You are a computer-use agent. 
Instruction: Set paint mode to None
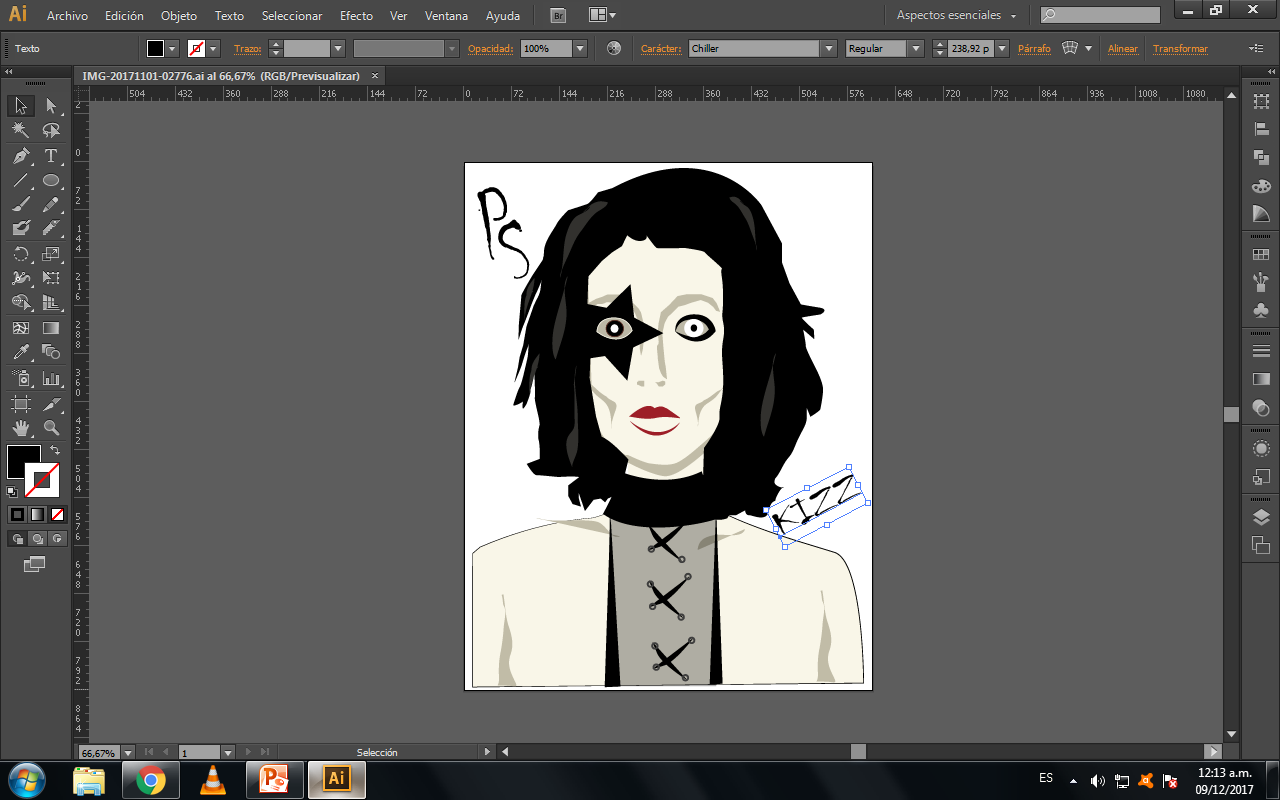point(57,515)
